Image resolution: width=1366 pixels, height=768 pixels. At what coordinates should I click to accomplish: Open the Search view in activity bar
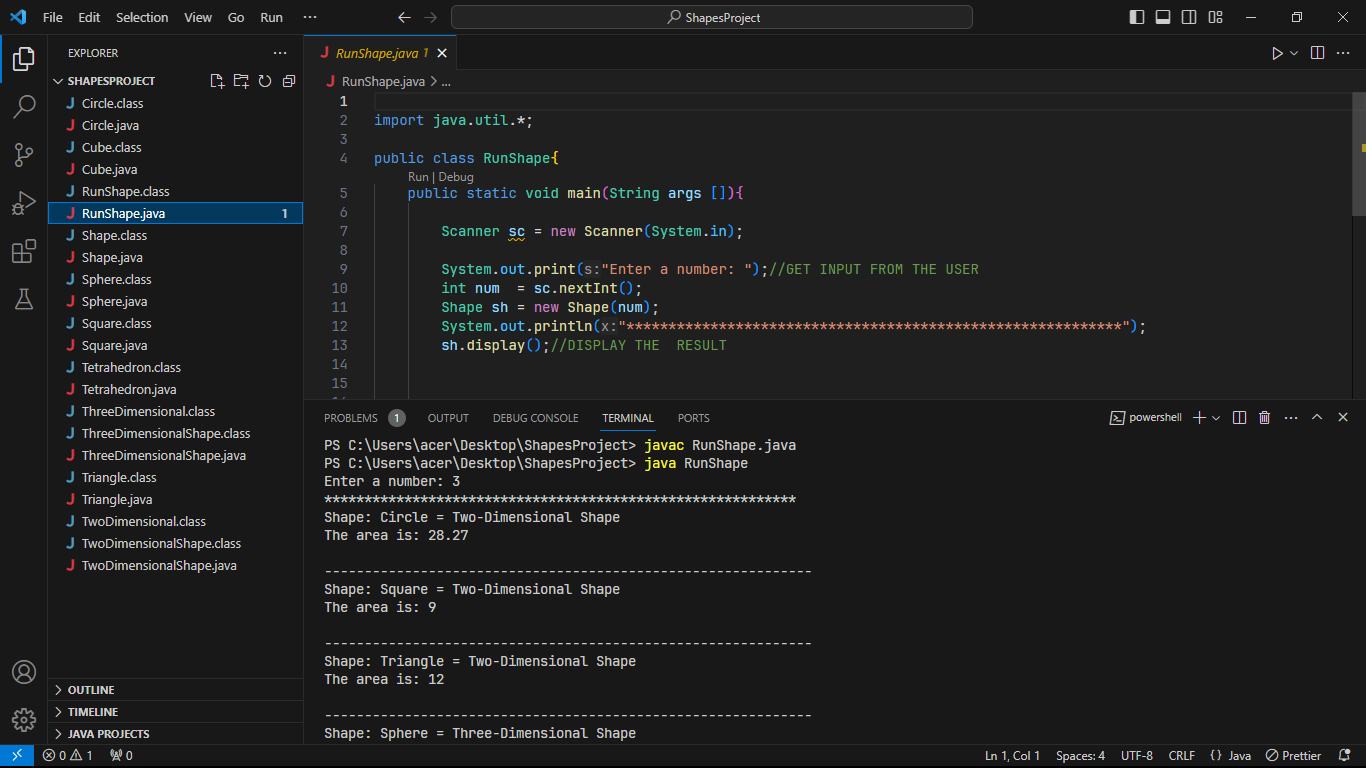click(24, 106)
